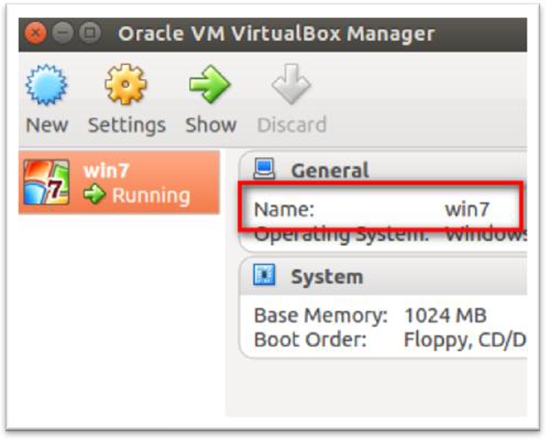
Task: Click the Show toolbar label
Action: click(211, 125)
